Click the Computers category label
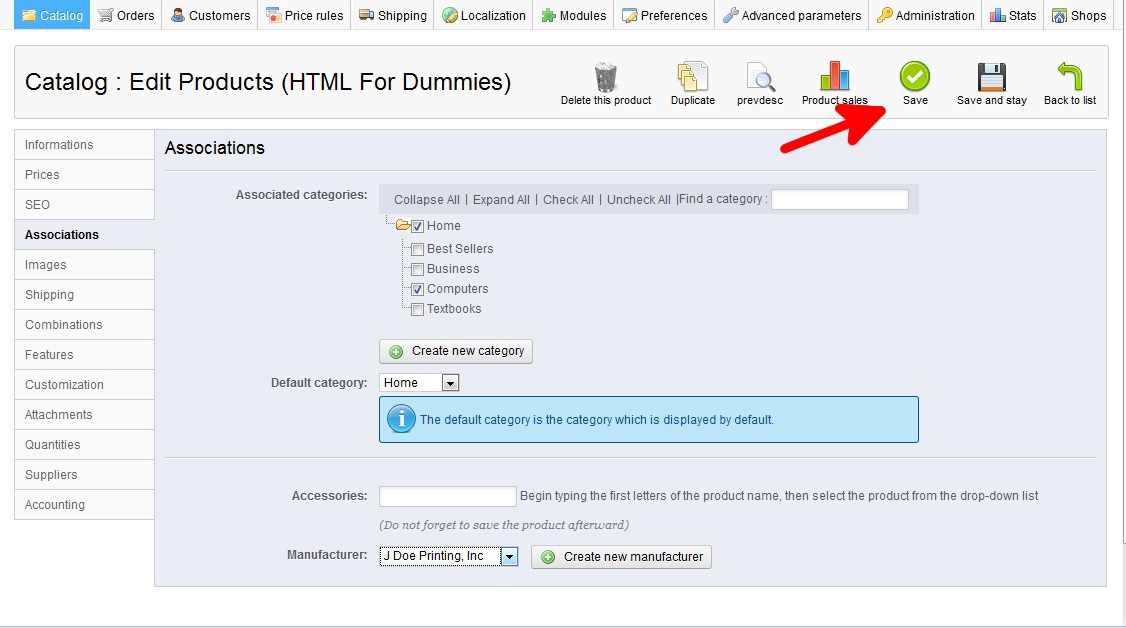Viewport: 1126px width, 628px height. coord(457,289)
